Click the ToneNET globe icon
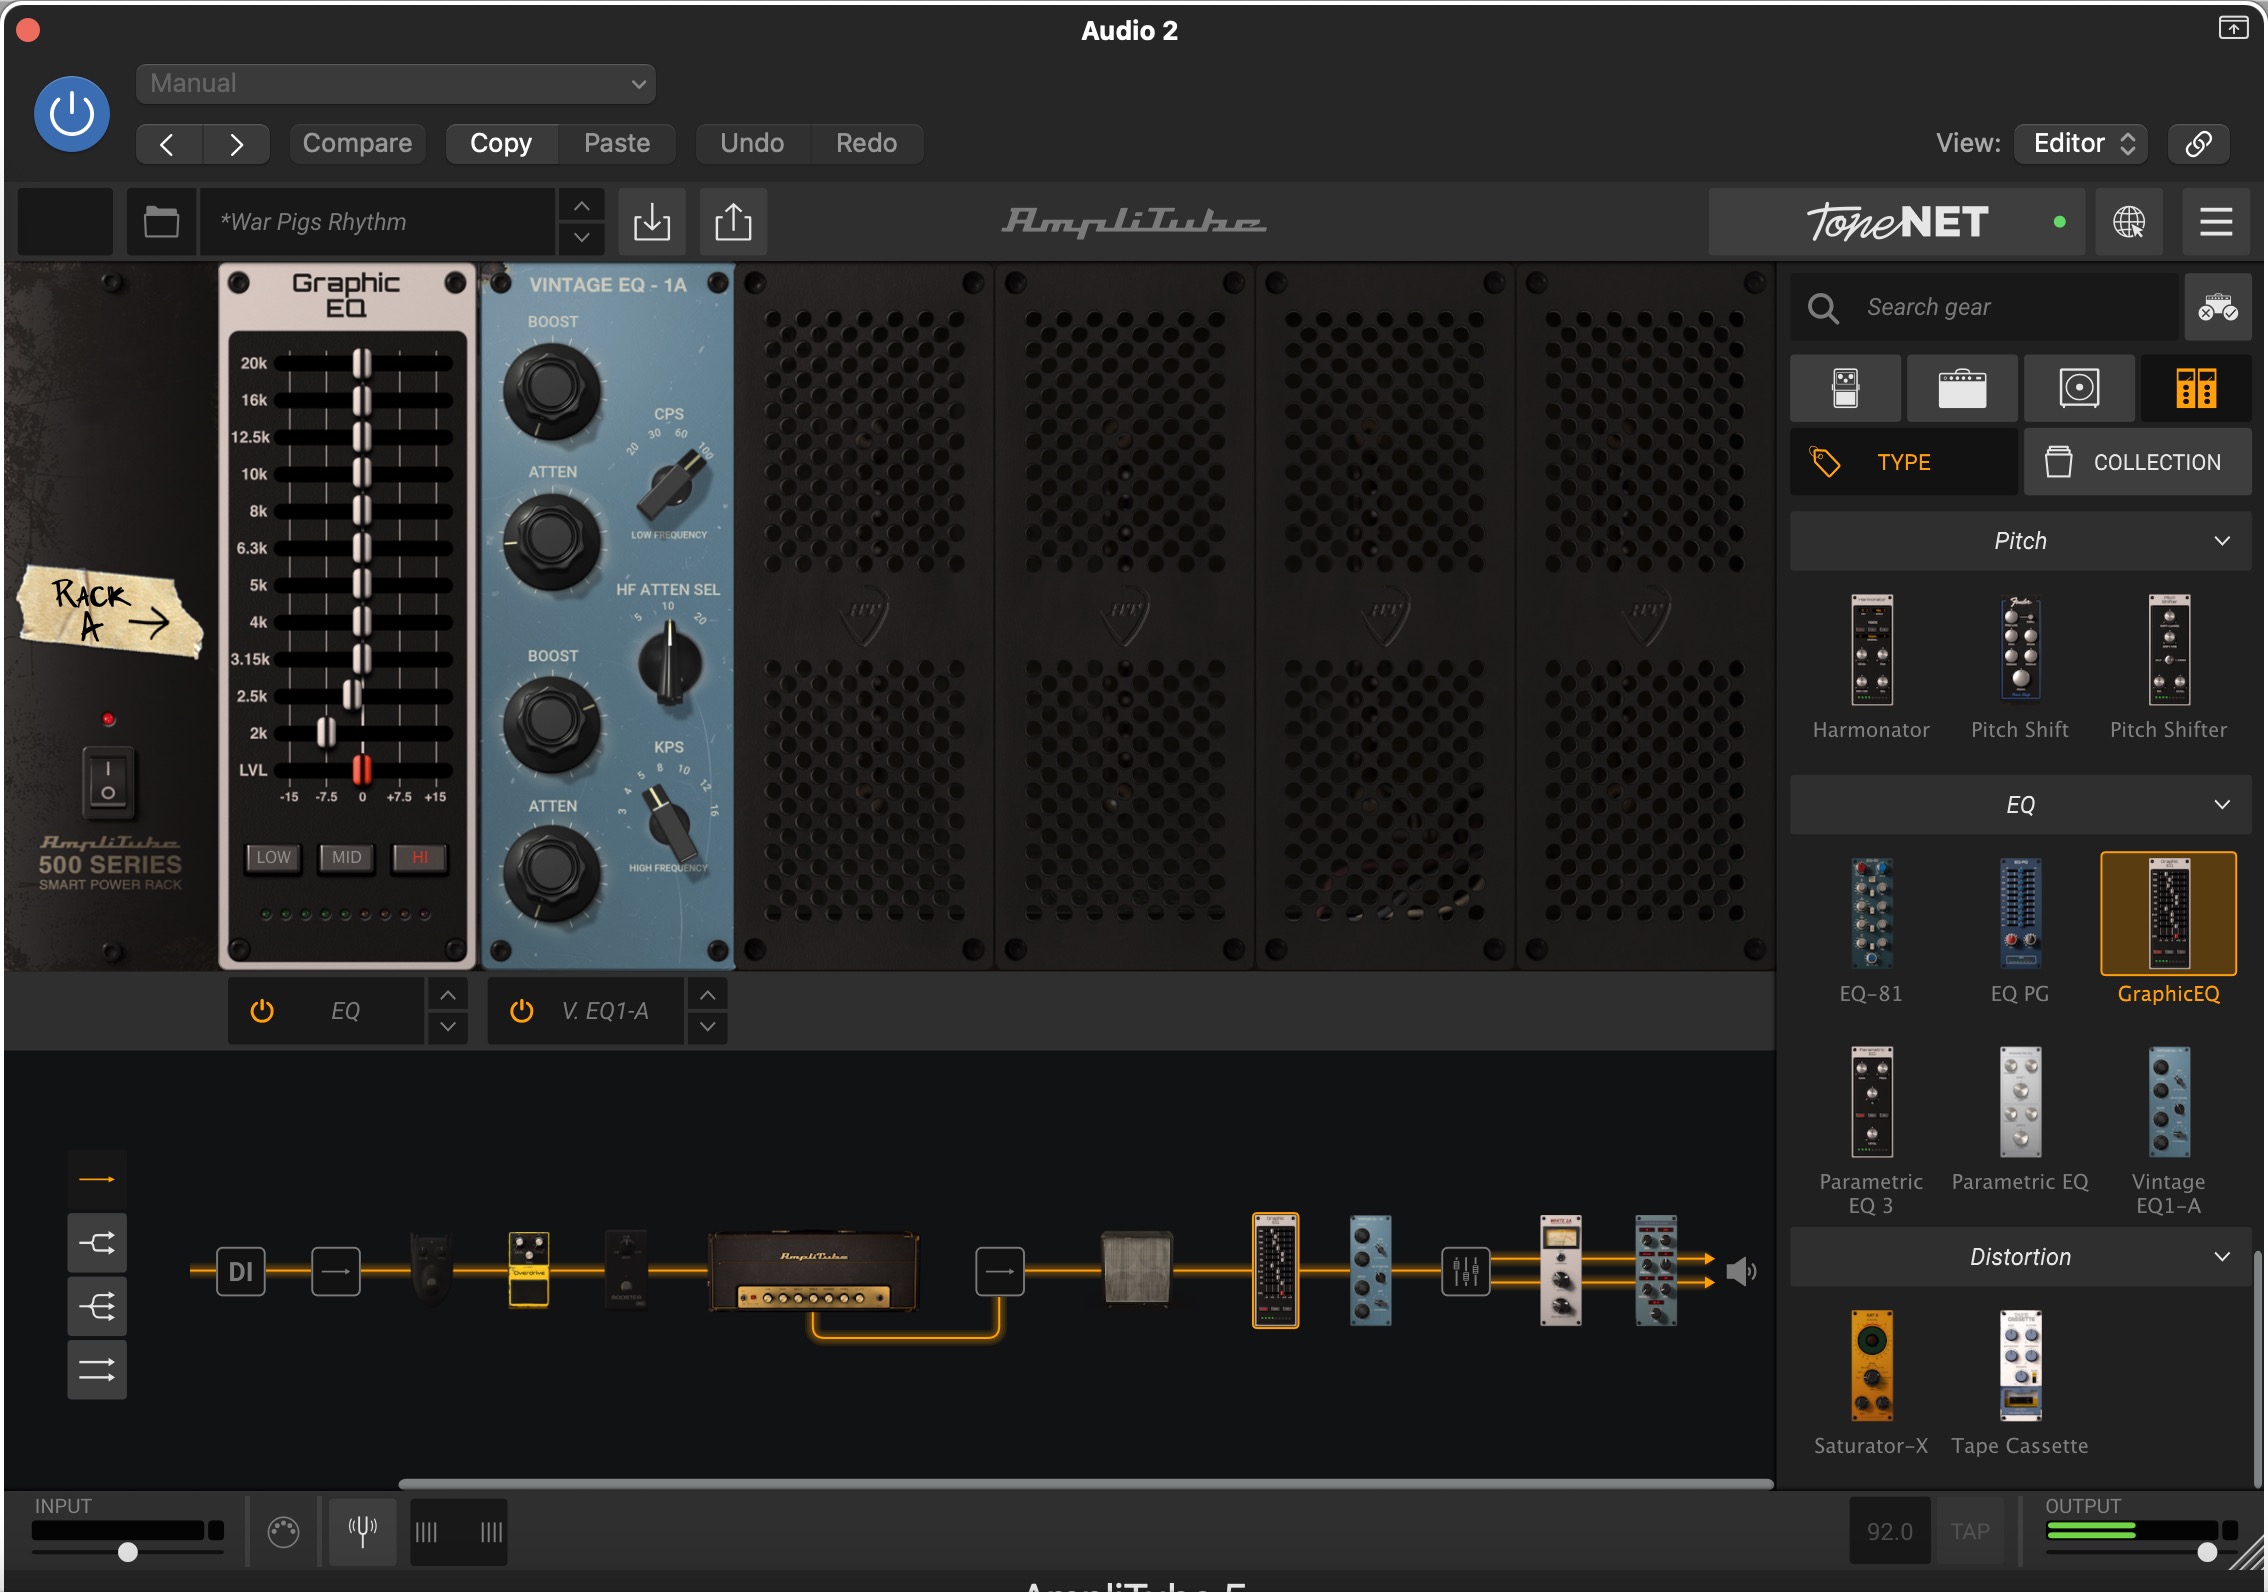The image size is (2268, 1592). (x=2128, y=222)
